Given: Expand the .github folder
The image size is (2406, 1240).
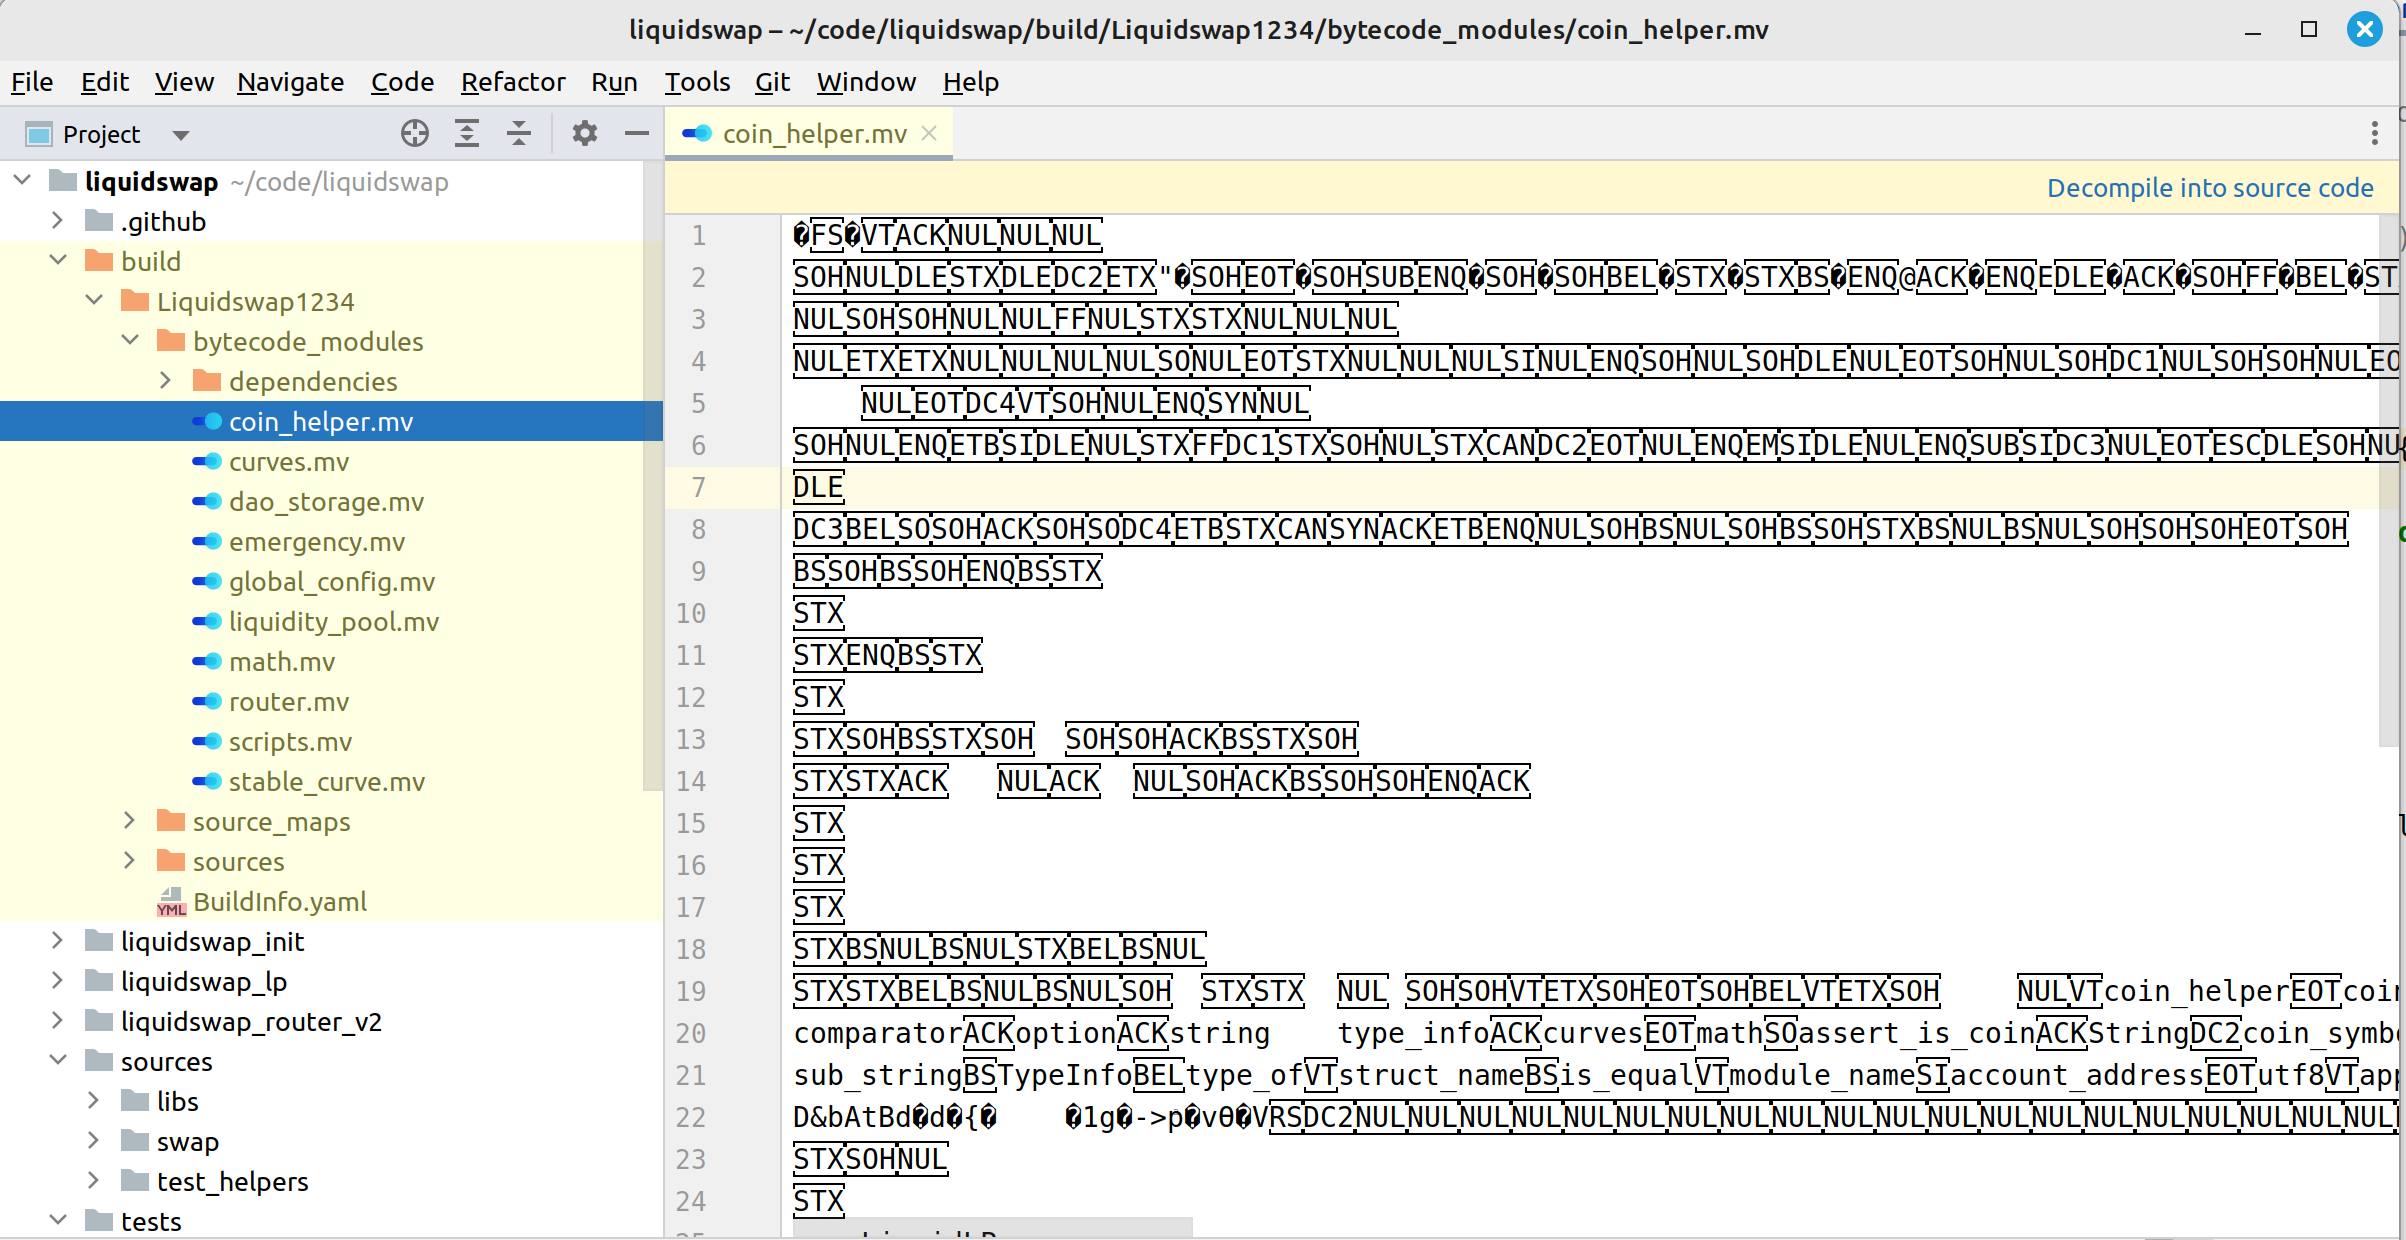Looking at the screenshot, I should point(58,221).
